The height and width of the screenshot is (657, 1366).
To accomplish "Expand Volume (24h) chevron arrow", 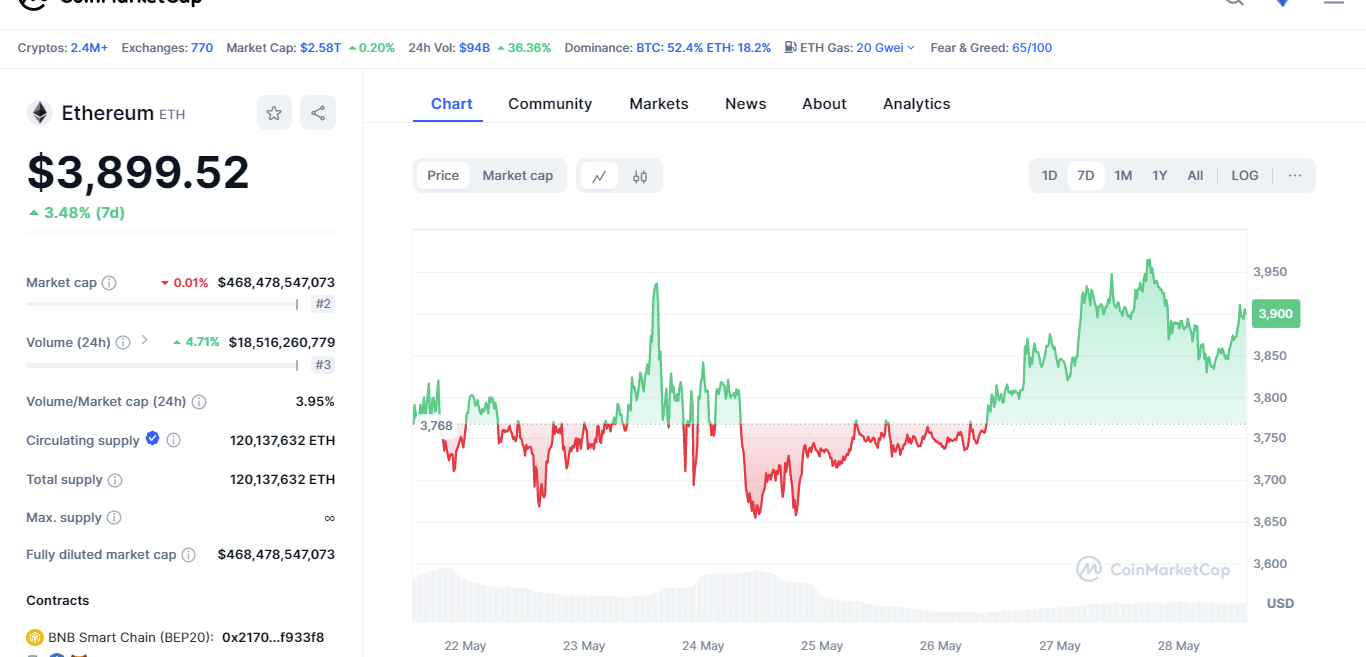I will (x=144, y=340).
